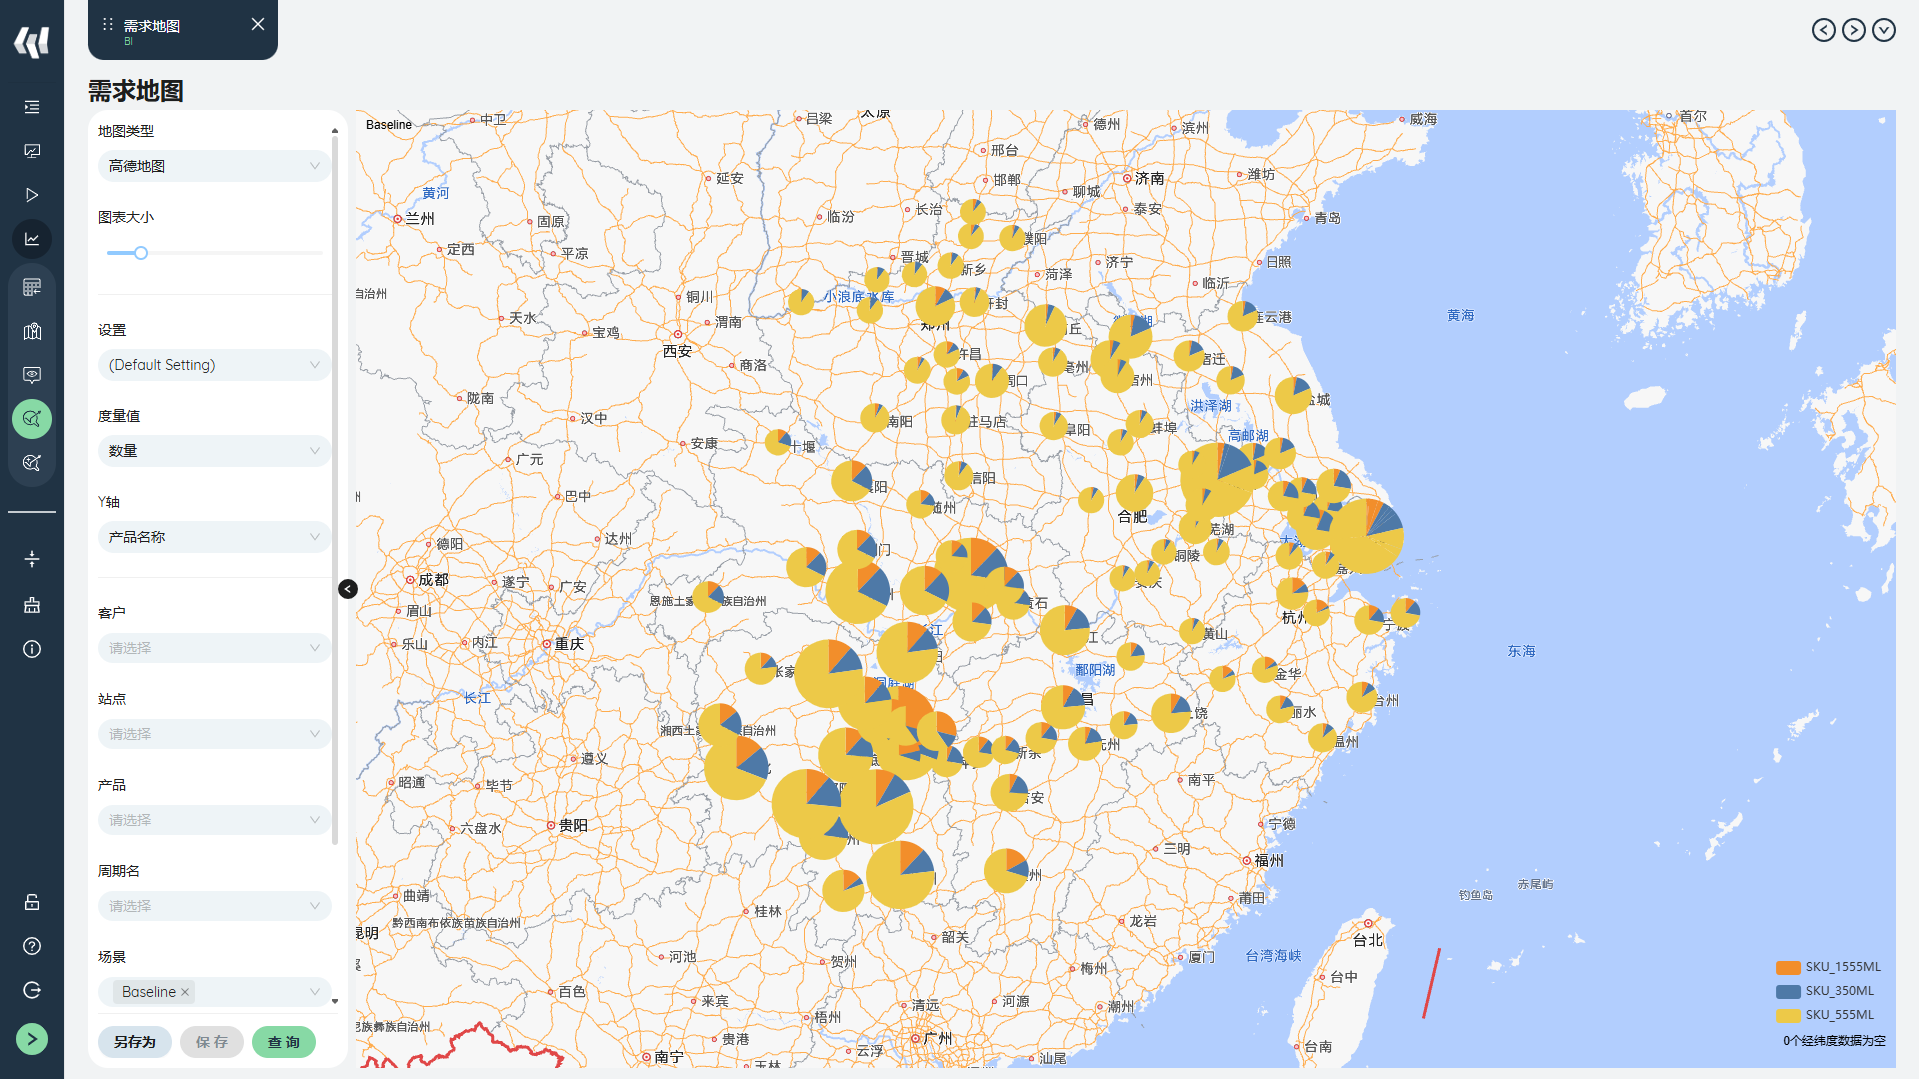
Task: Select the line chart icon in sidebar
Action: pos(32,239)
